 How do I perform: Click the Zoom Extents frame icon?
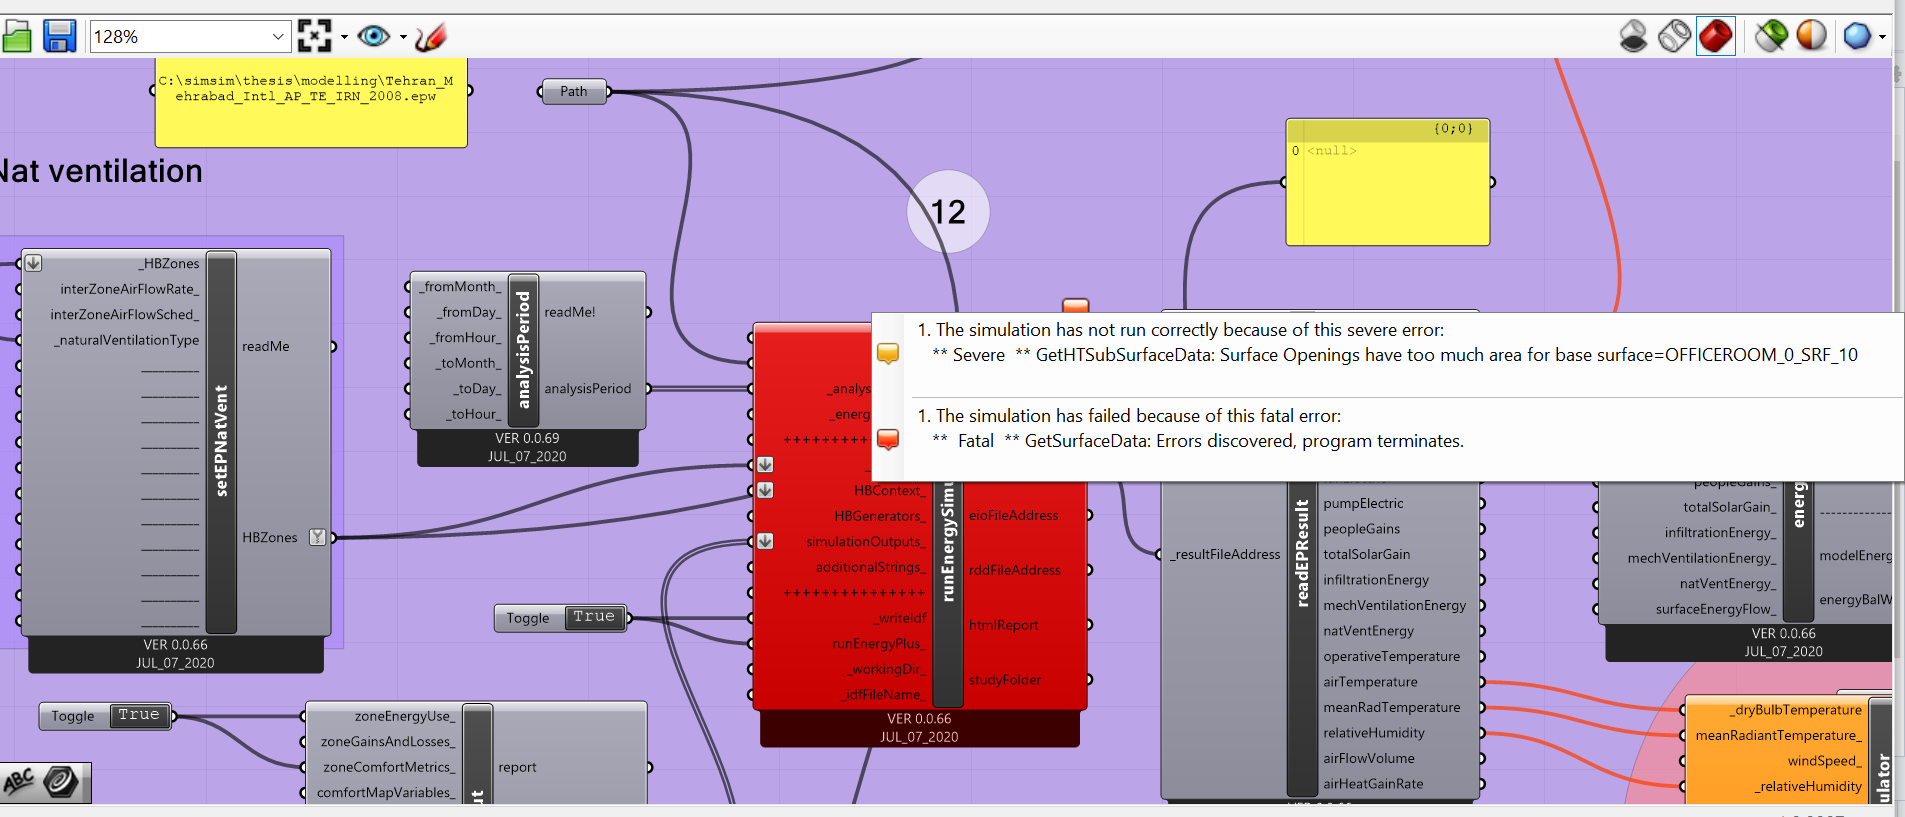point(314,37)
